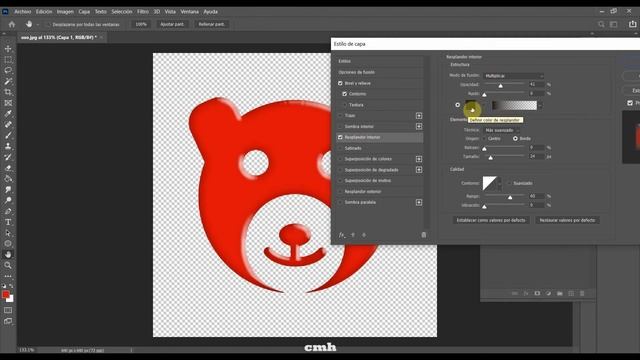
Task: Enable the Satinado checkbox
Action: (340, 148)
